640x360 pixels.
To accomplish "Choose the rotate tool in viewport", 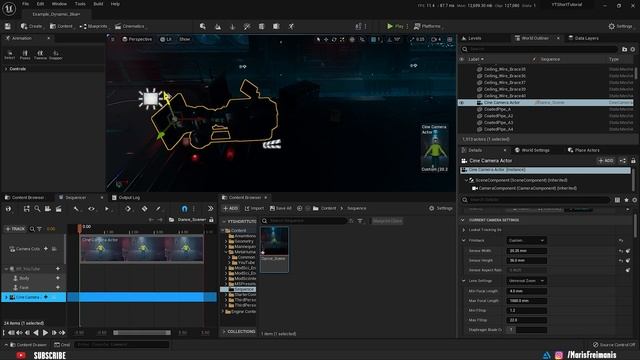I will (334, 39).
